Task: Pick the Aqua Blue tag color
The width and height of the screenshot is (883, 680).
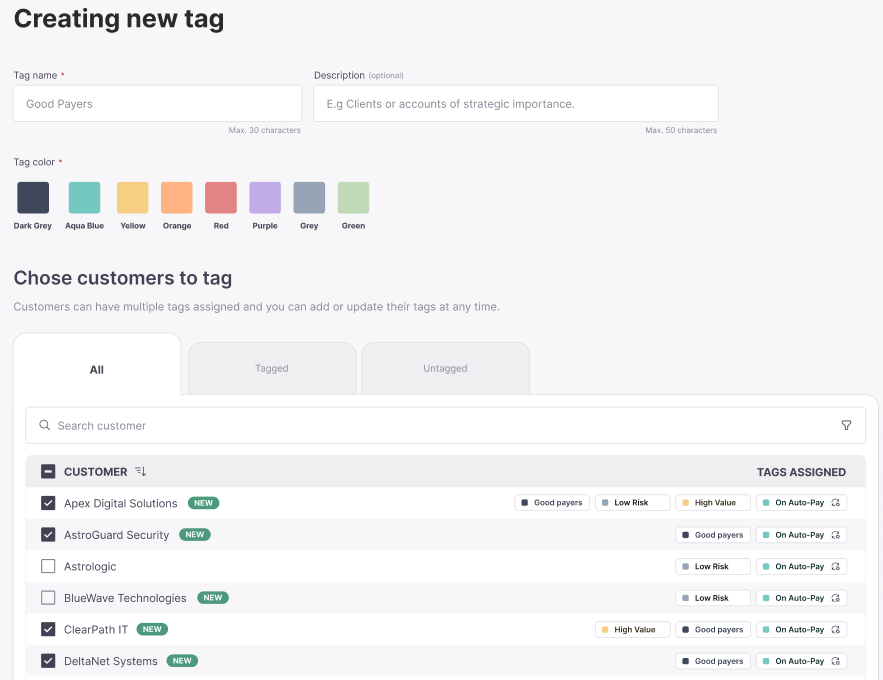Action: [84, 198]
